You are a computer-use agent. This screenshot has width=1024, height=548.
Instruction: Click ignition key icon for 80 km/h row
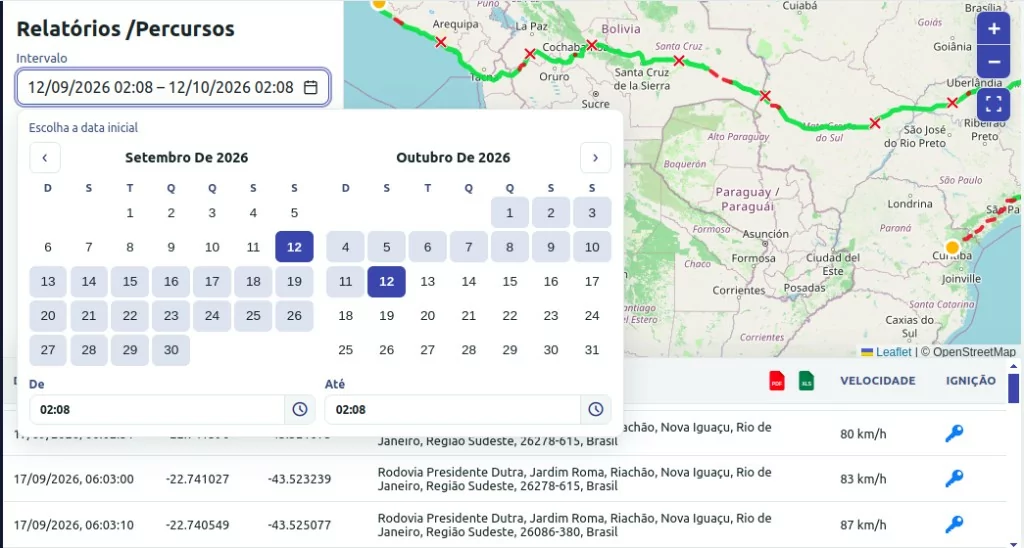pyautogui.click(x=954, y=433)
